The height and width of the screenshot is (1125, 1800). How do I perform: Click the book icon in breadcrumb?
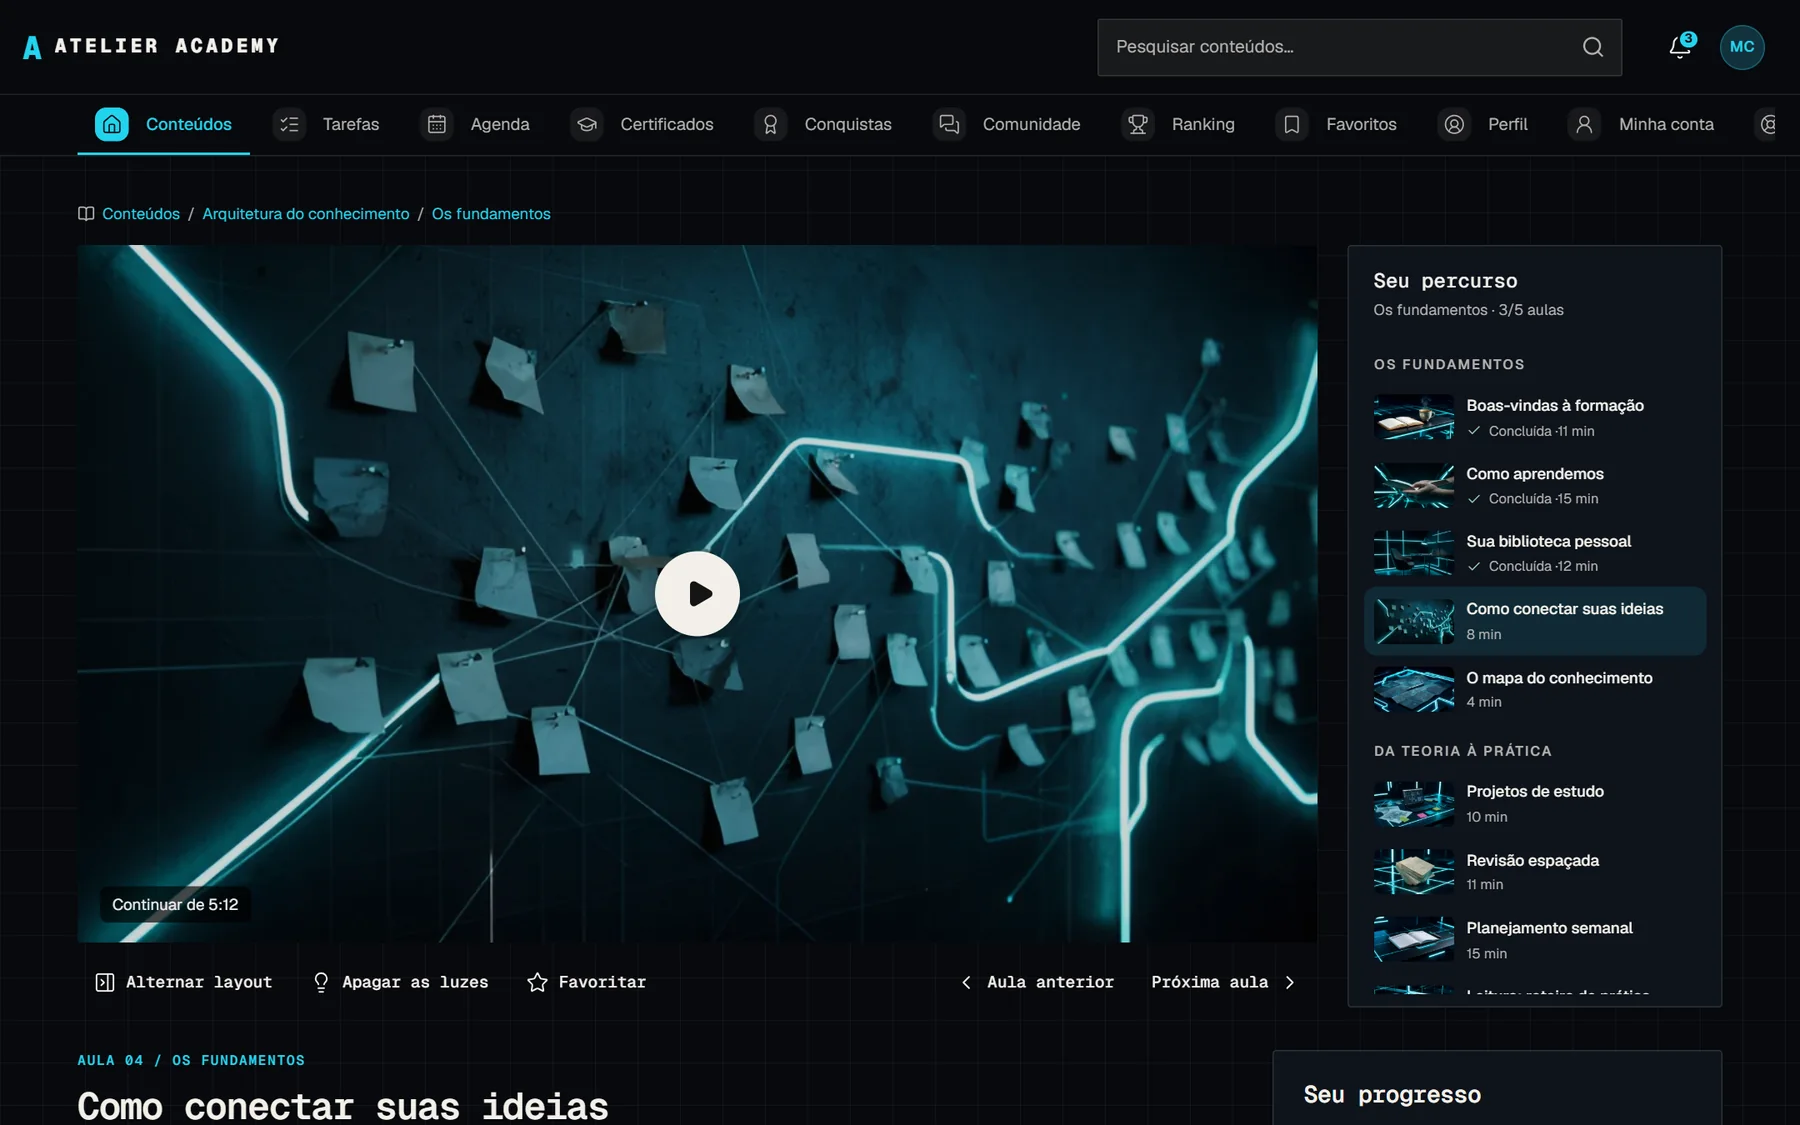[x=86, y=214]
